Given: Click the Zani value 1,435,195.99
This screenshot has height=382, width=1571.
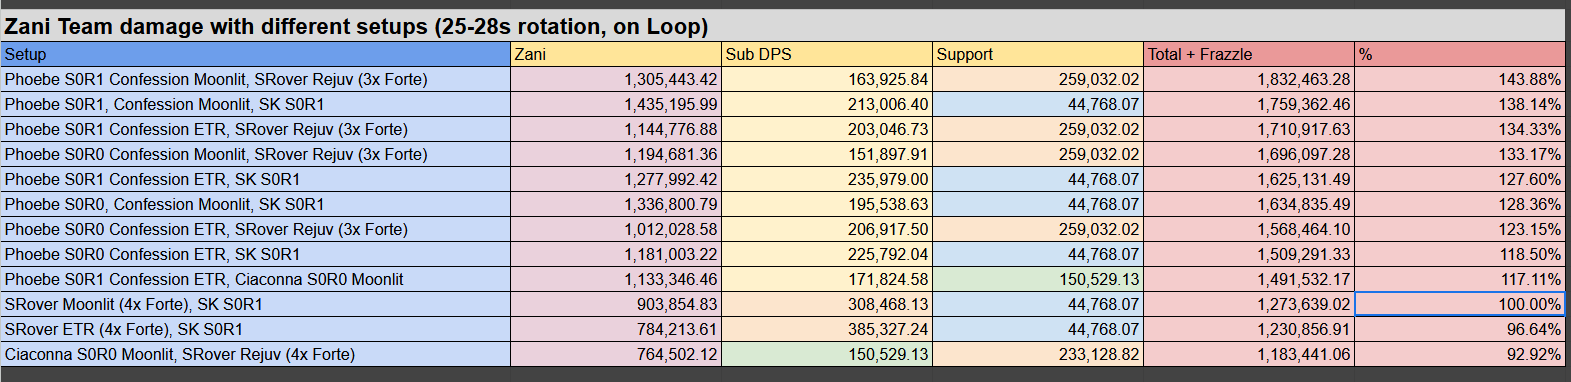Looking at the screenshot, I should coord(616,104).
